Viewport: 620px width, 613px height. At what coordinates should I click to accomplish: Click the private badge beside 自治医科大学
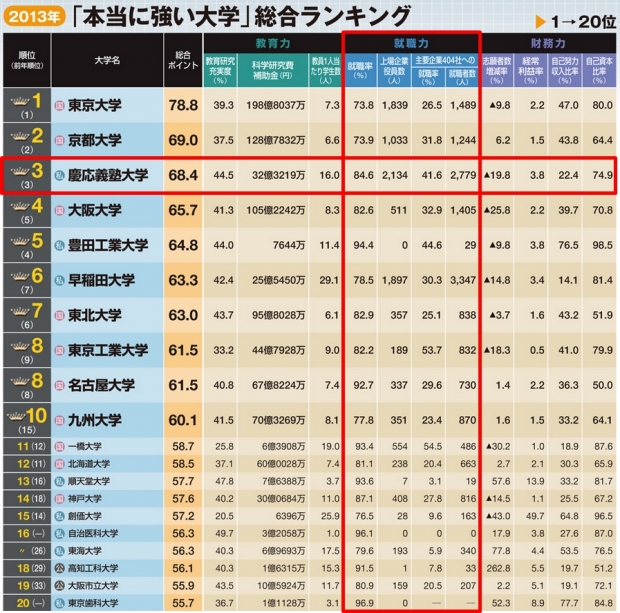click(59, 534)
